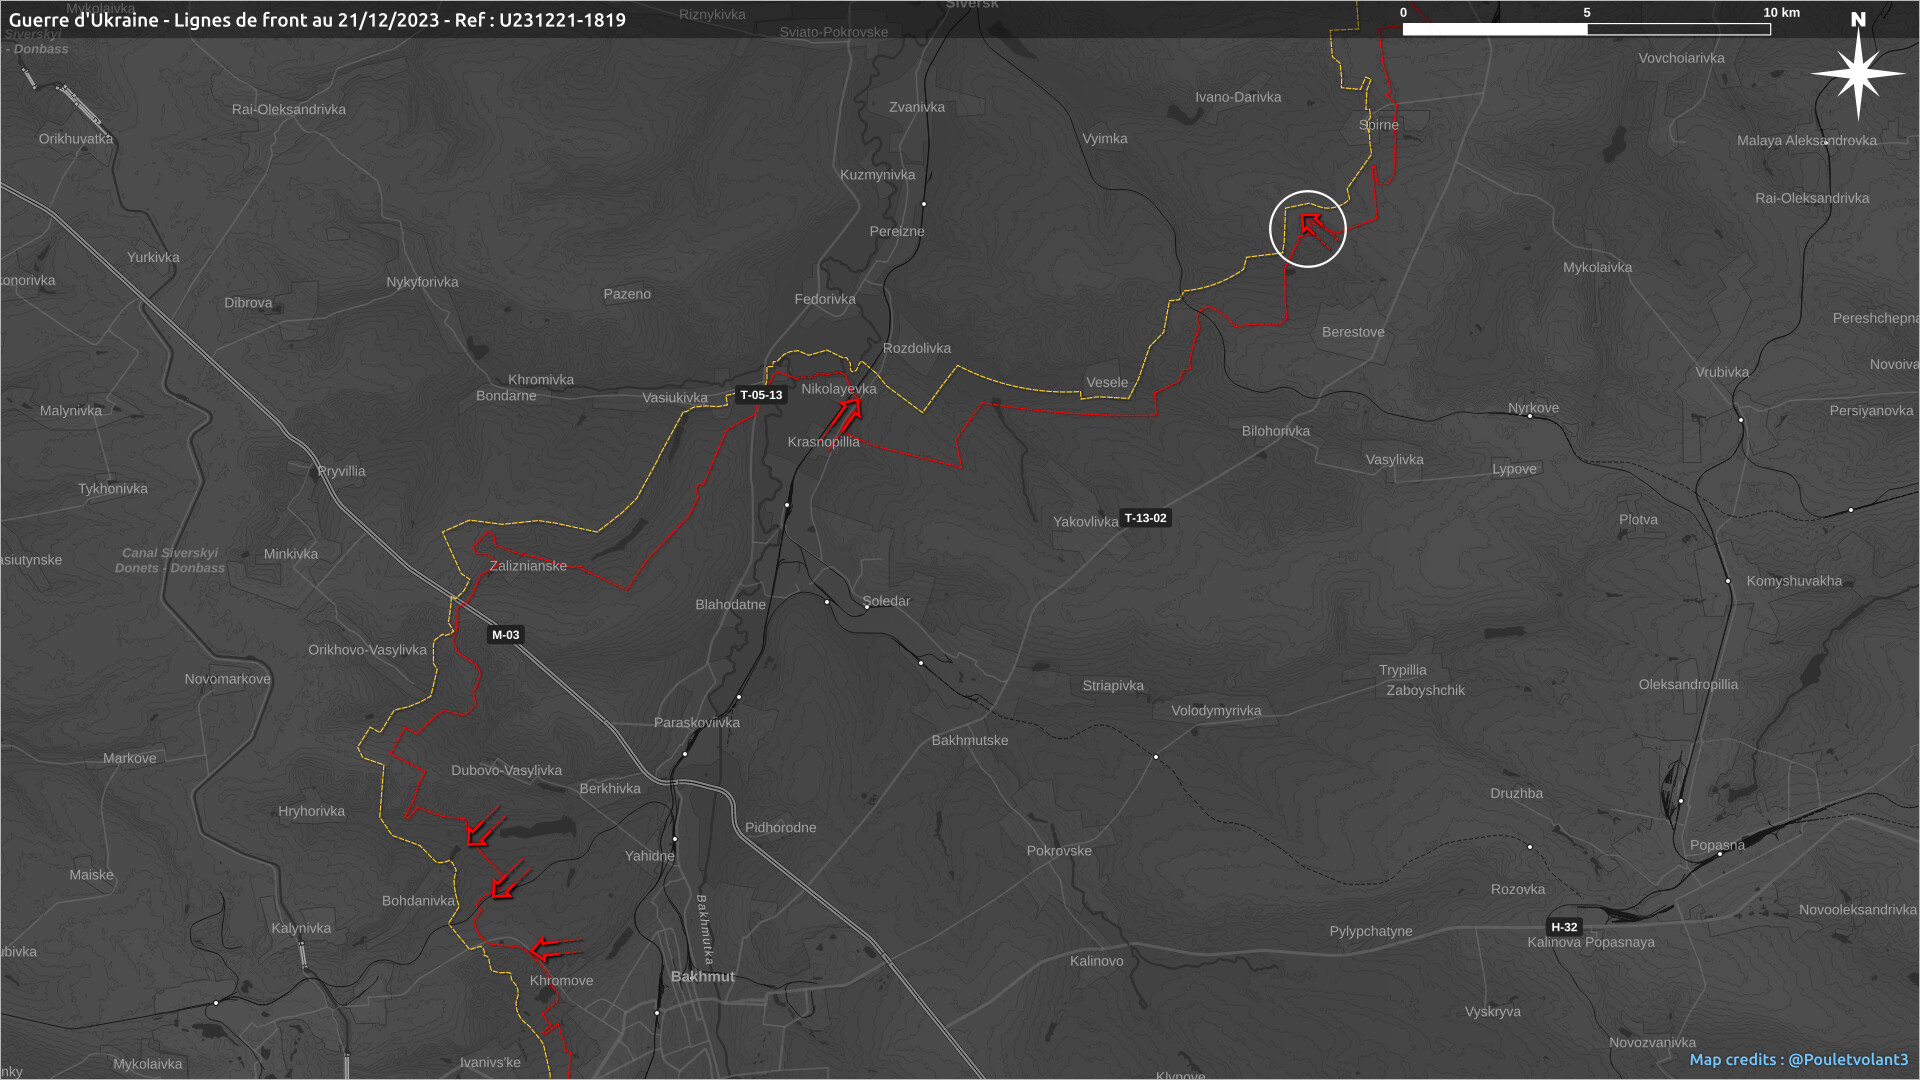Screen dimensions: 1920x1080
Task: Click the Canal Siverskyi Donets - Donbass label
Action: (170, 560)
